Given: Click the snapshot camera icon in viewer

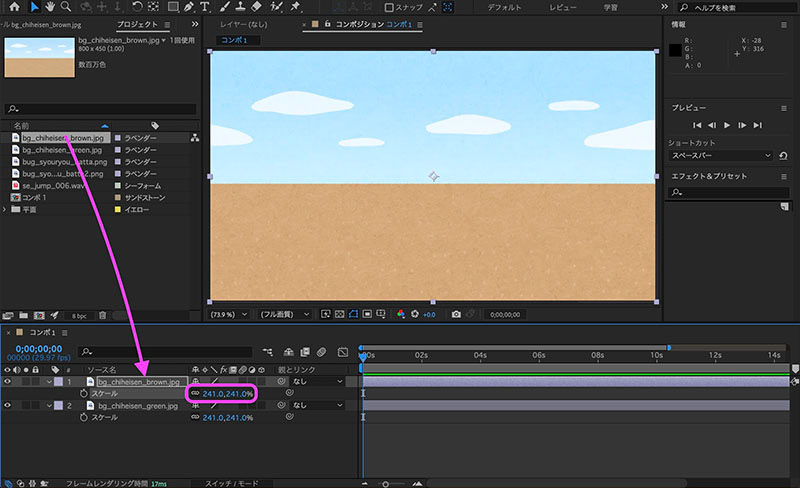Looking at the screenshot, I should (x=456, y=314).
